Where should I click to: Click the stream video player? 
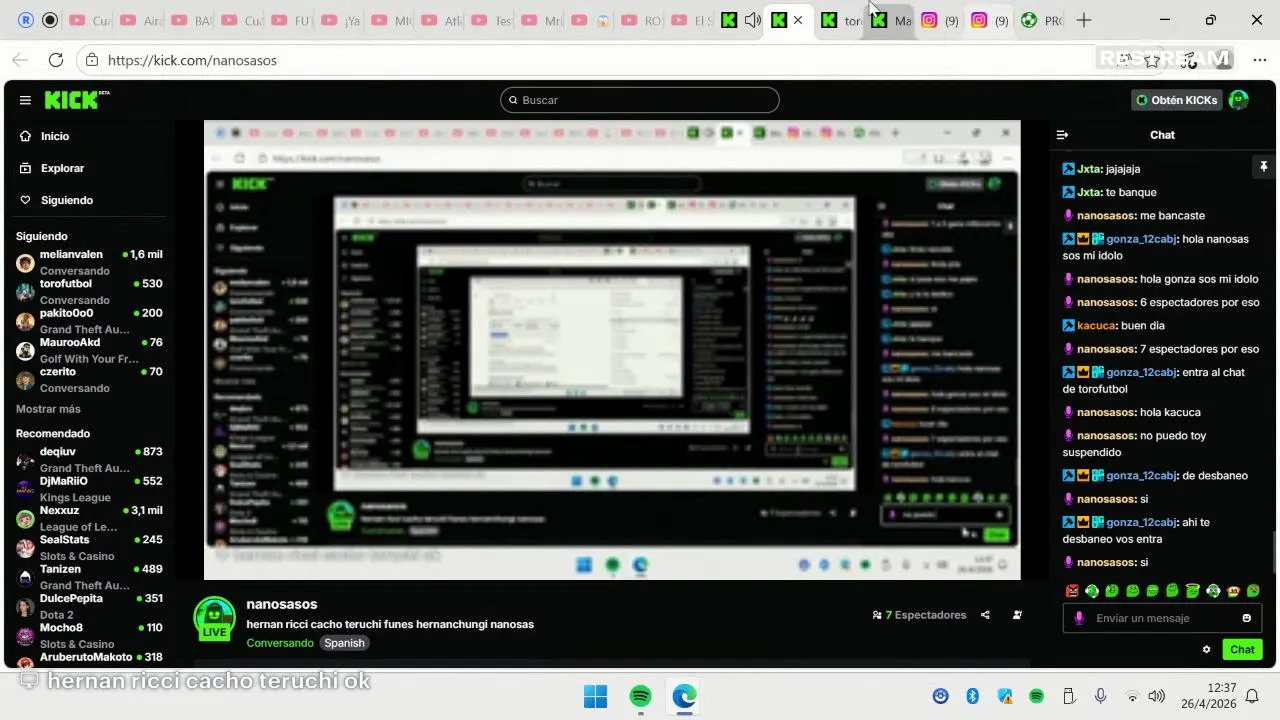pyautogui.click(x=612, y=350)
